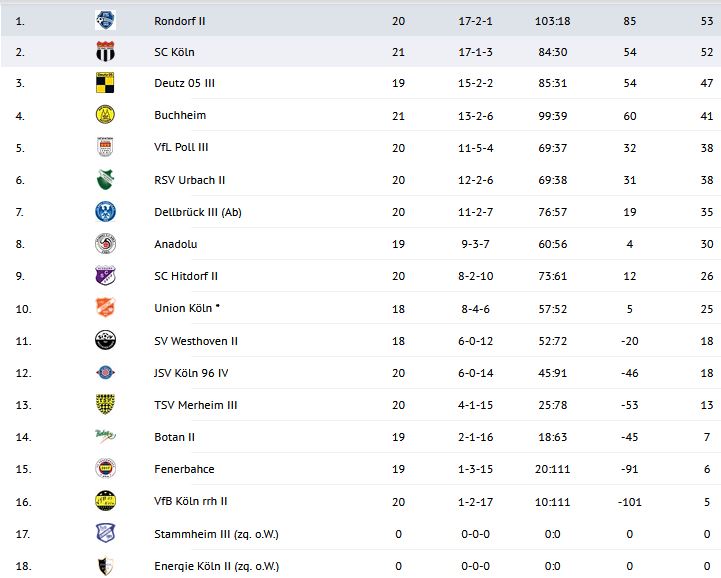Click the SC Hitdorf II purple crest
The width and height of the screenshot is (721, 578).
point(105,276)
